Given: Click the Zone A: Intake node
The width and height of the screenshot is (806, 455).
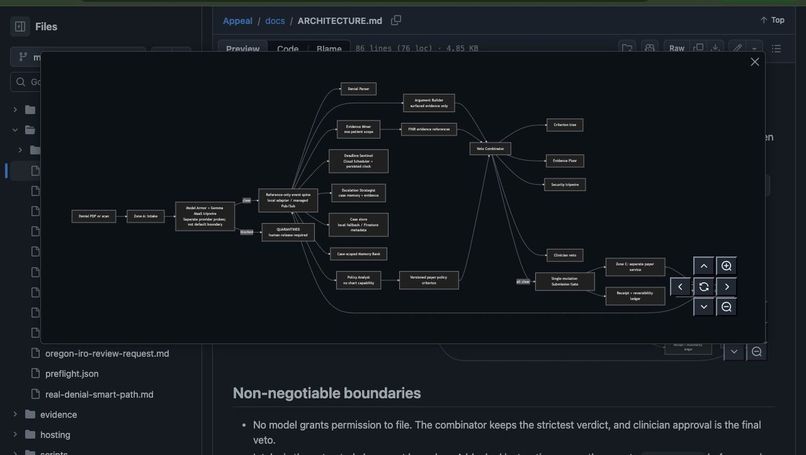Looking at the screenshot, I should click(145, 216).
